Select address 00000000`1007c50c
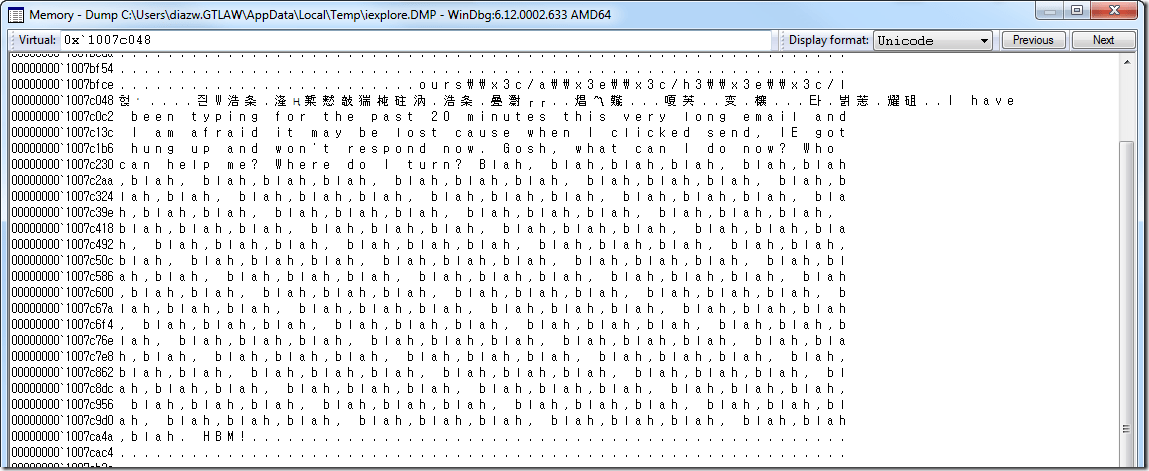 coord(62,261)
